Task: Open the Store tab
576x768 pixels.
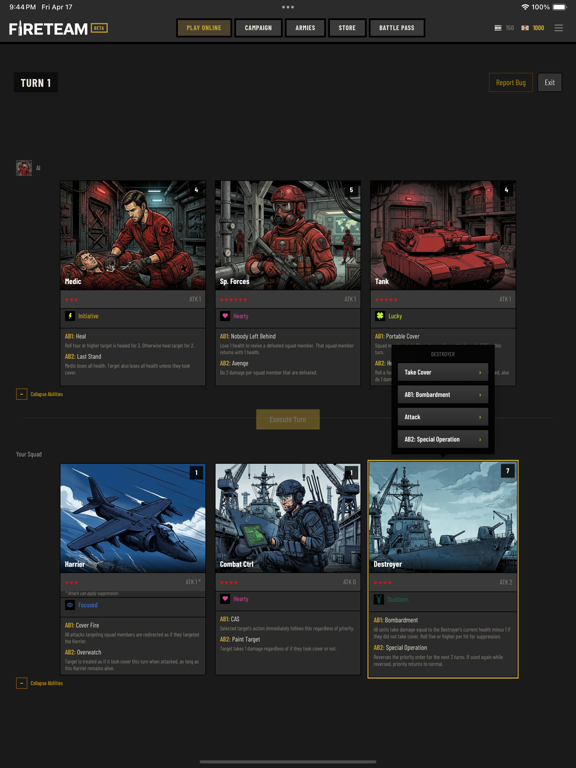Action: [347, 28]
